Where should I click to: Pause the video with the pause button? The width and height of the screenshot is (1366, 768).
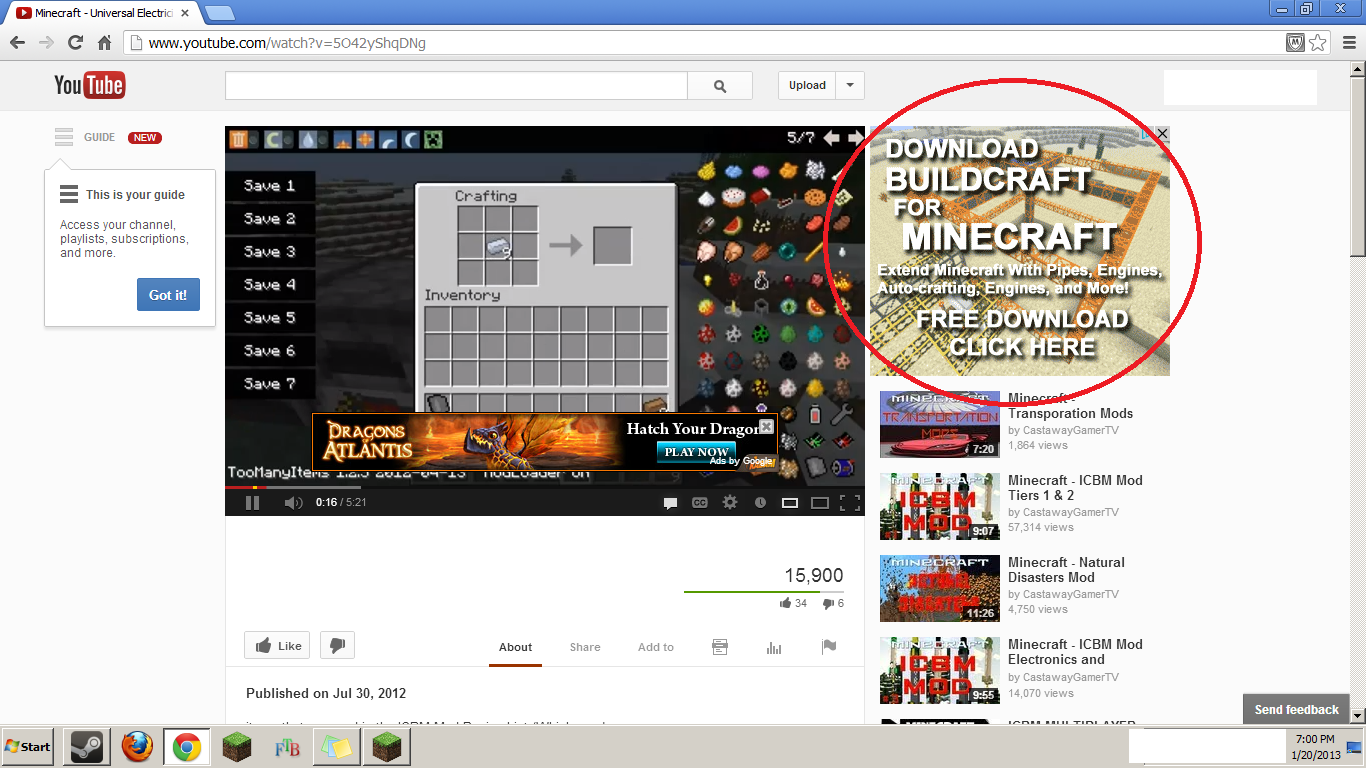click(x=252, y=503)
